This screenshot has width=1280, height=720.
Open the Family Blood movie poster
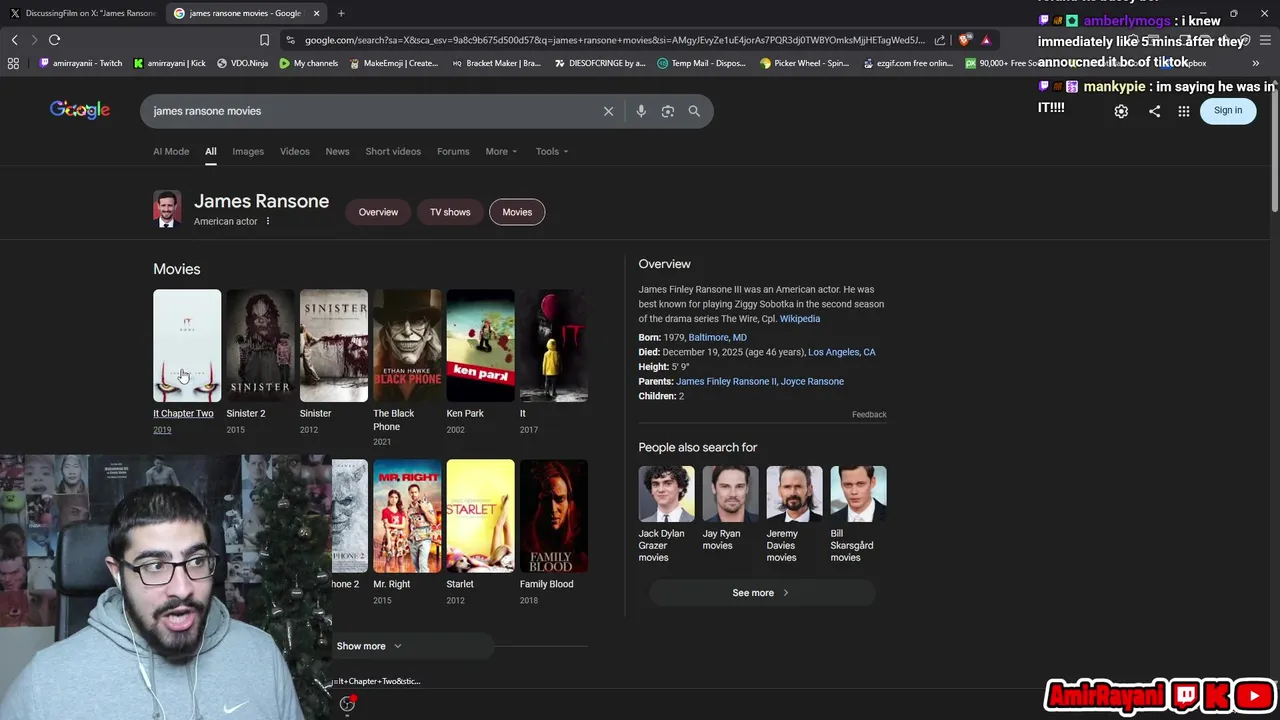click(x=554, y=516)
